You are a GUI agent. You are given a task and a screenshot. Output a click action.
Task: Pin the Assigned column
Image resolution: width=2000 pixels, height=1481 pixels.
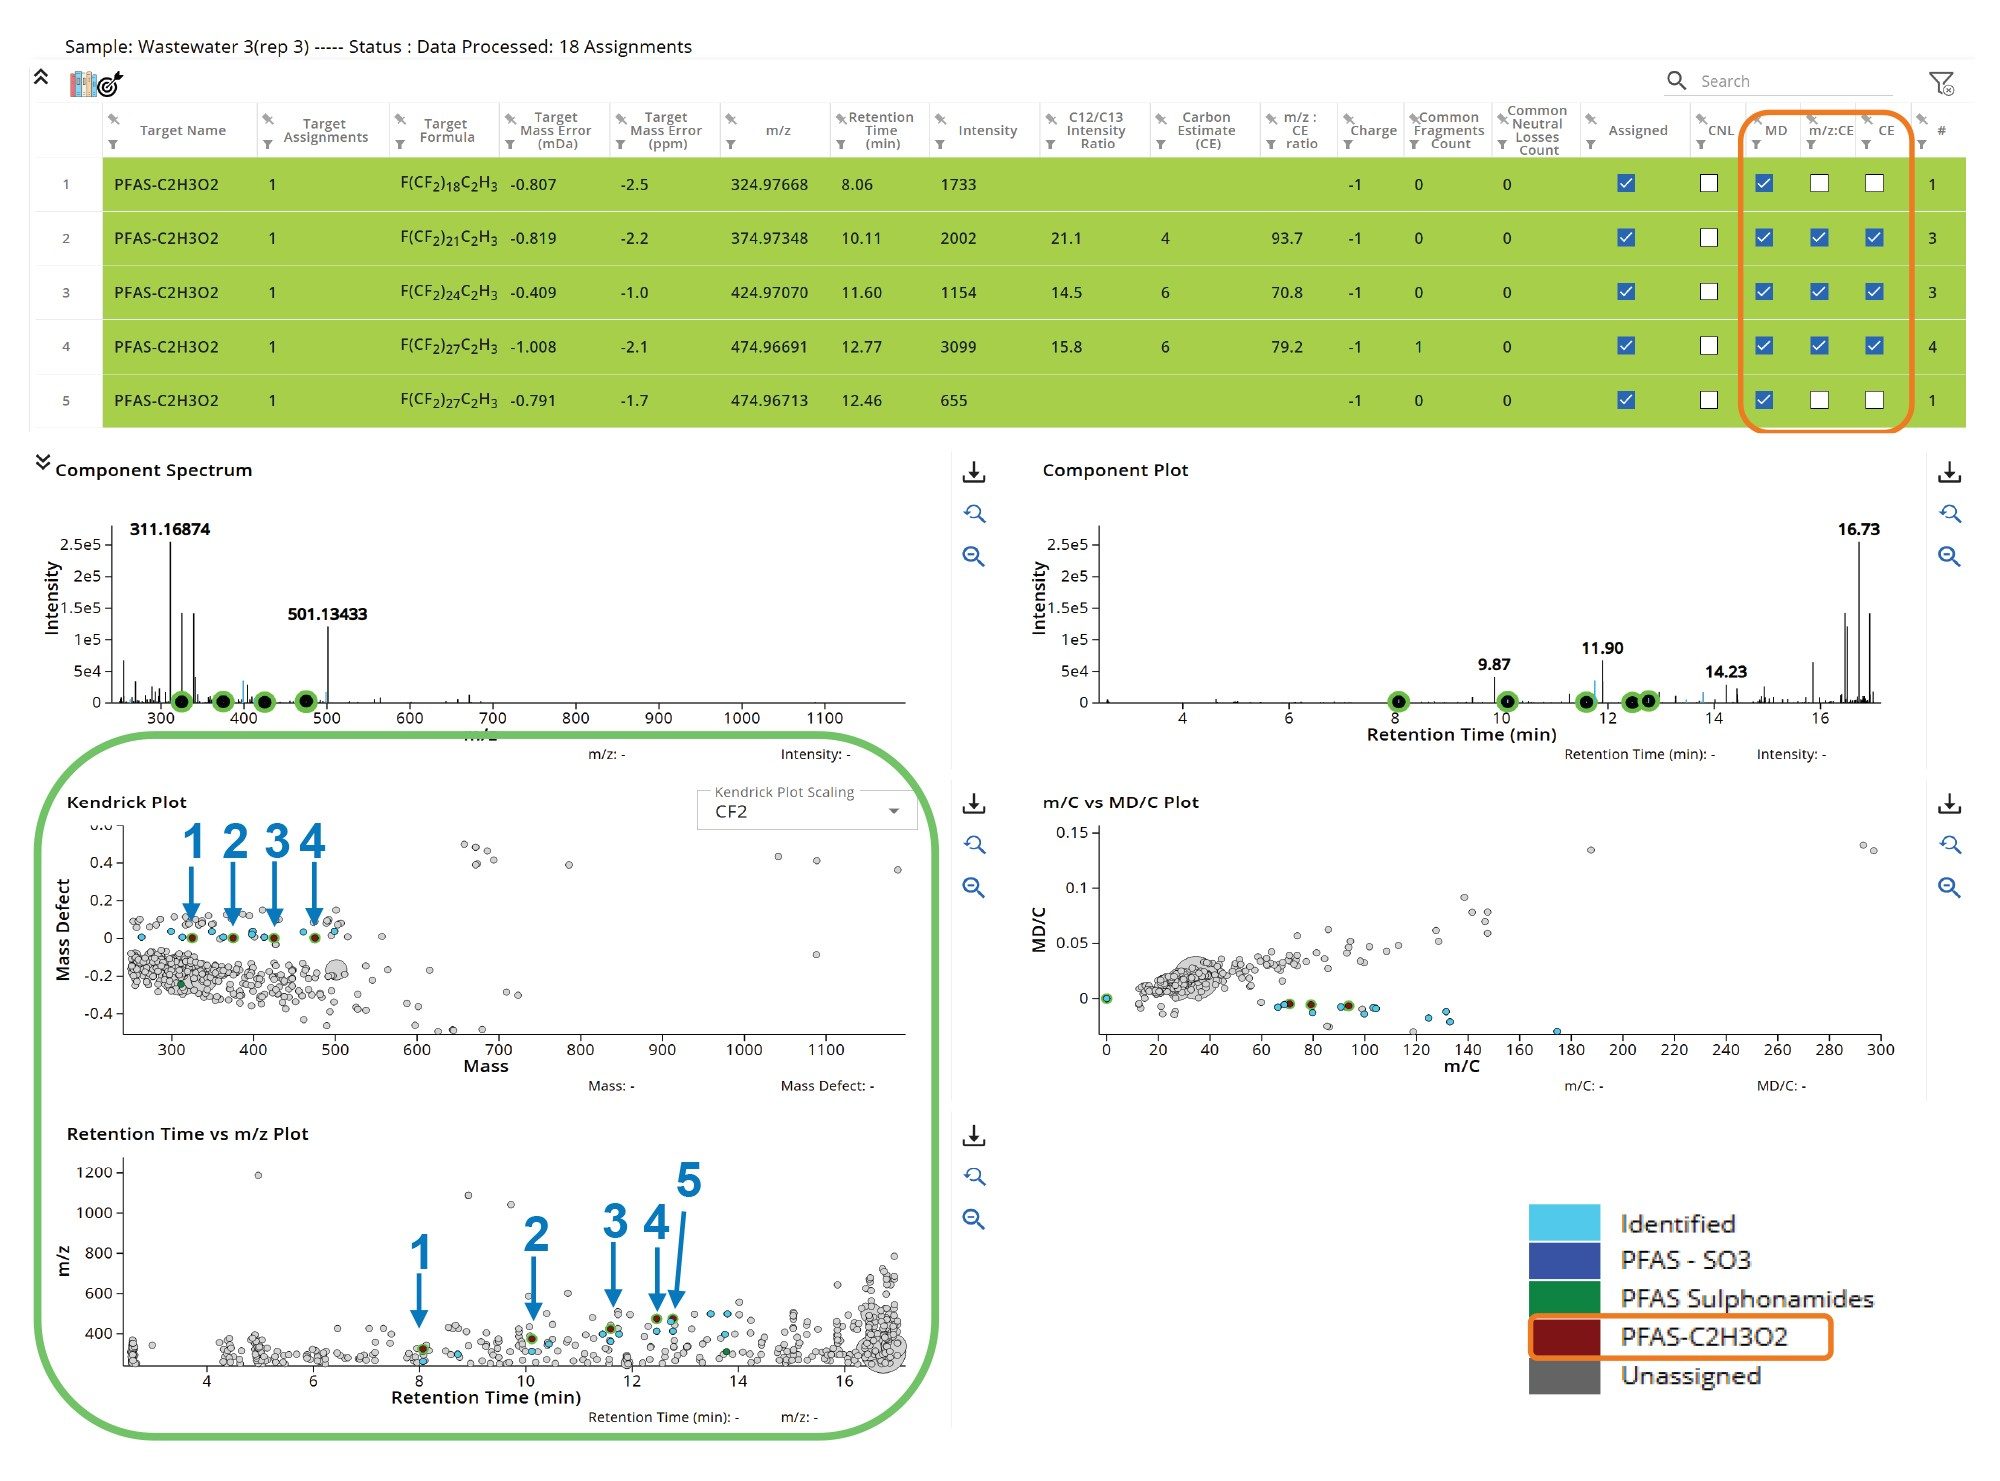(1590, 119)
